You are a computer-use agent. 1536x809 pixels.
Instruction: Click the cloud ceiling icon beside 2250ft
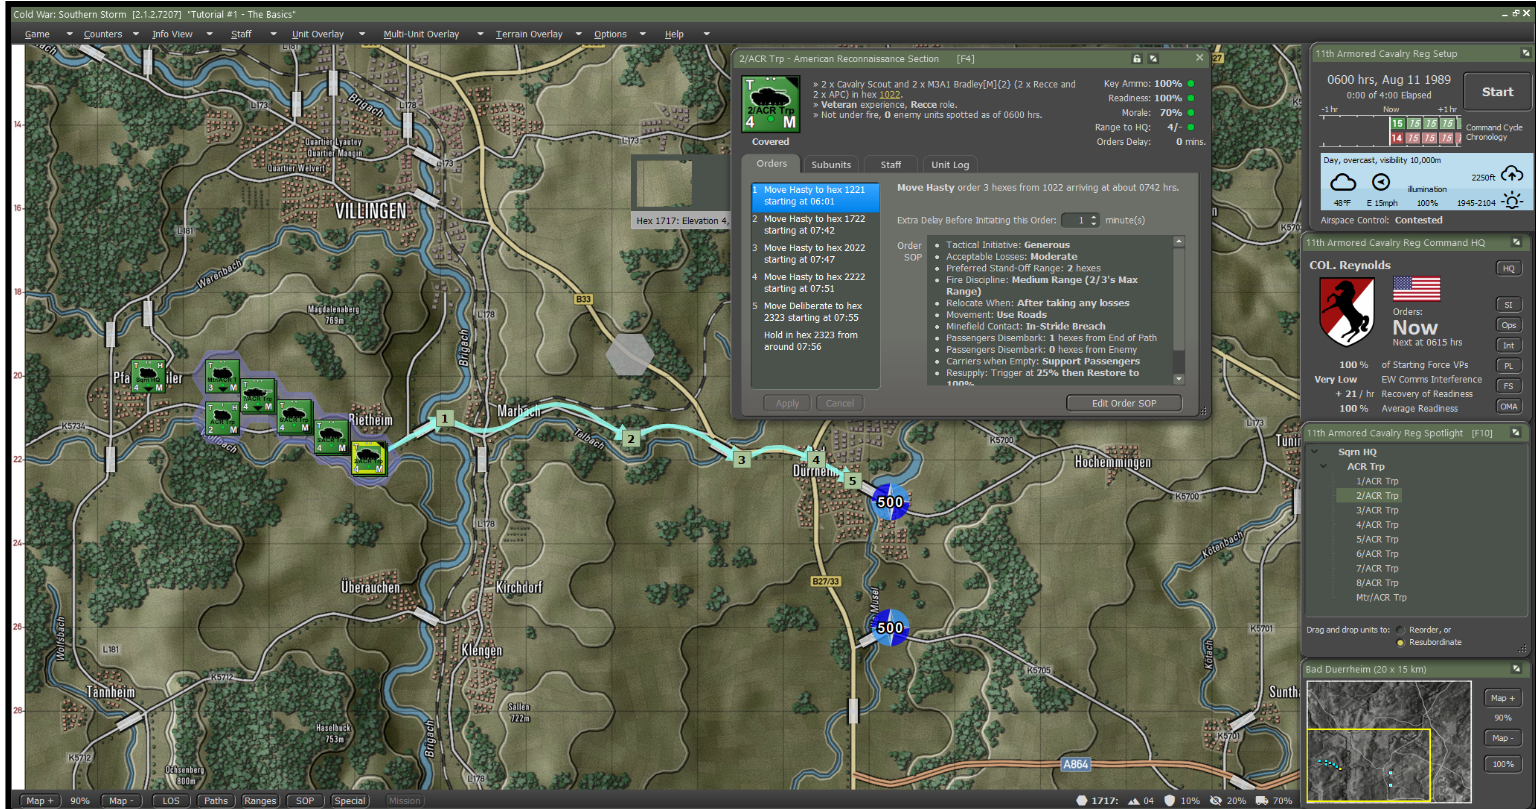1512,173
